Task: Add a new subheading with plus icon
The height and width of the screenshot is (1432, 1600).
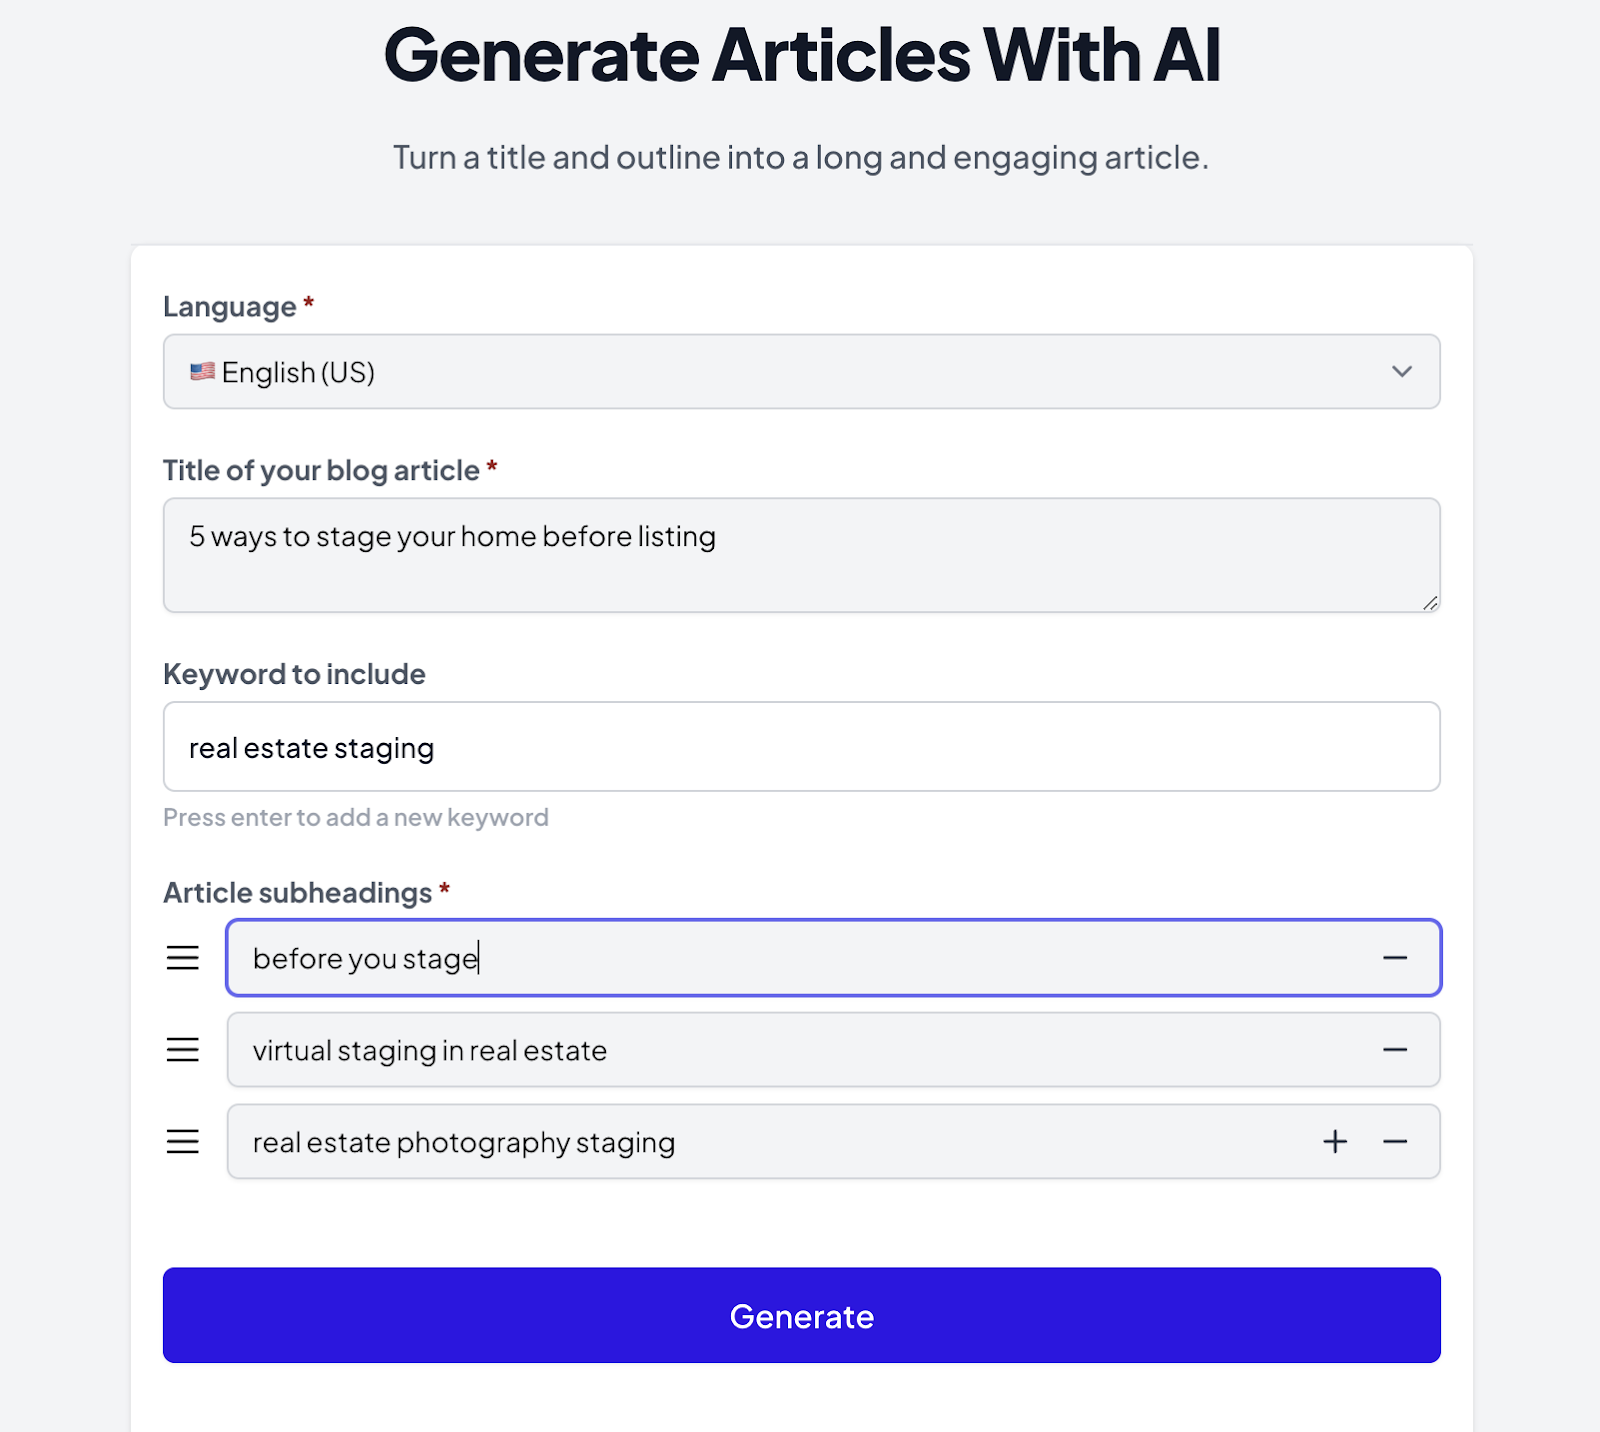Action: click(x=1335, y=1142)
